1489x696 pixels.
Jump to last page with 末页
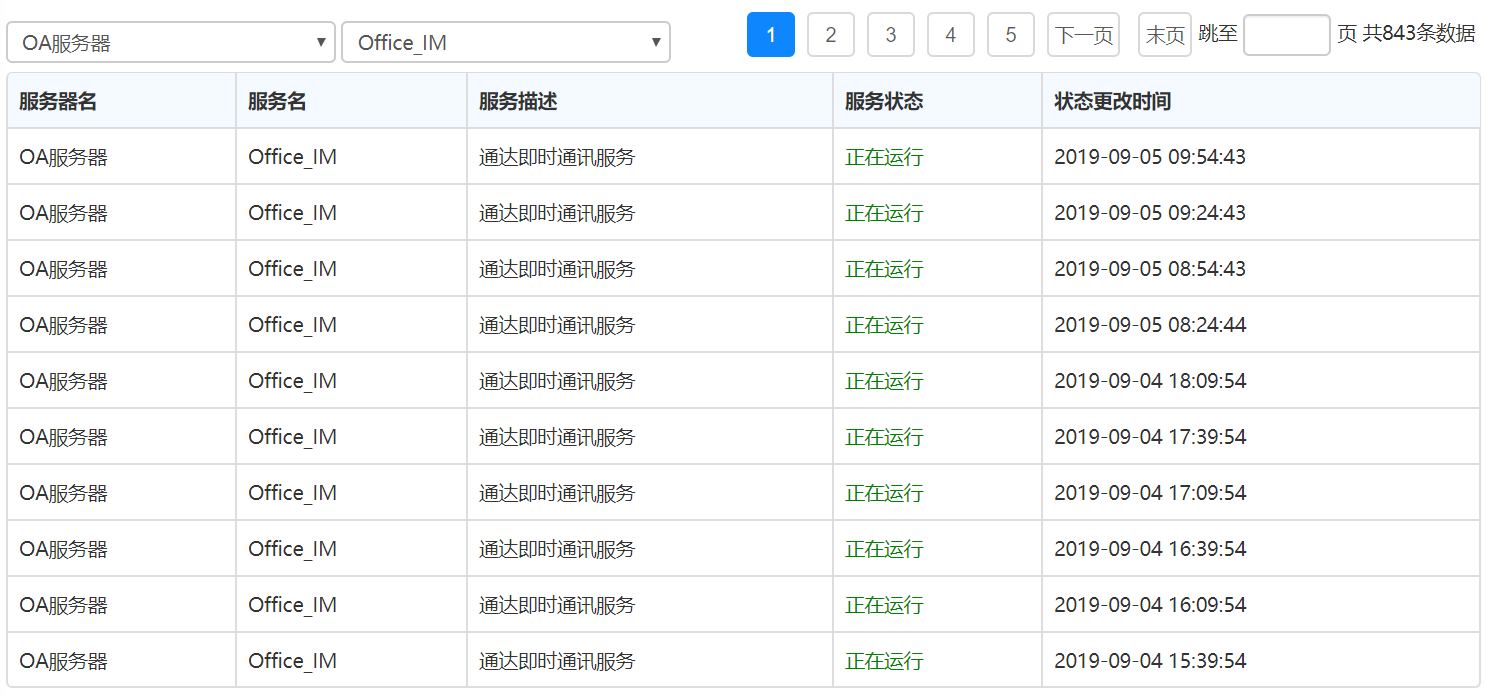[1164, 35]
